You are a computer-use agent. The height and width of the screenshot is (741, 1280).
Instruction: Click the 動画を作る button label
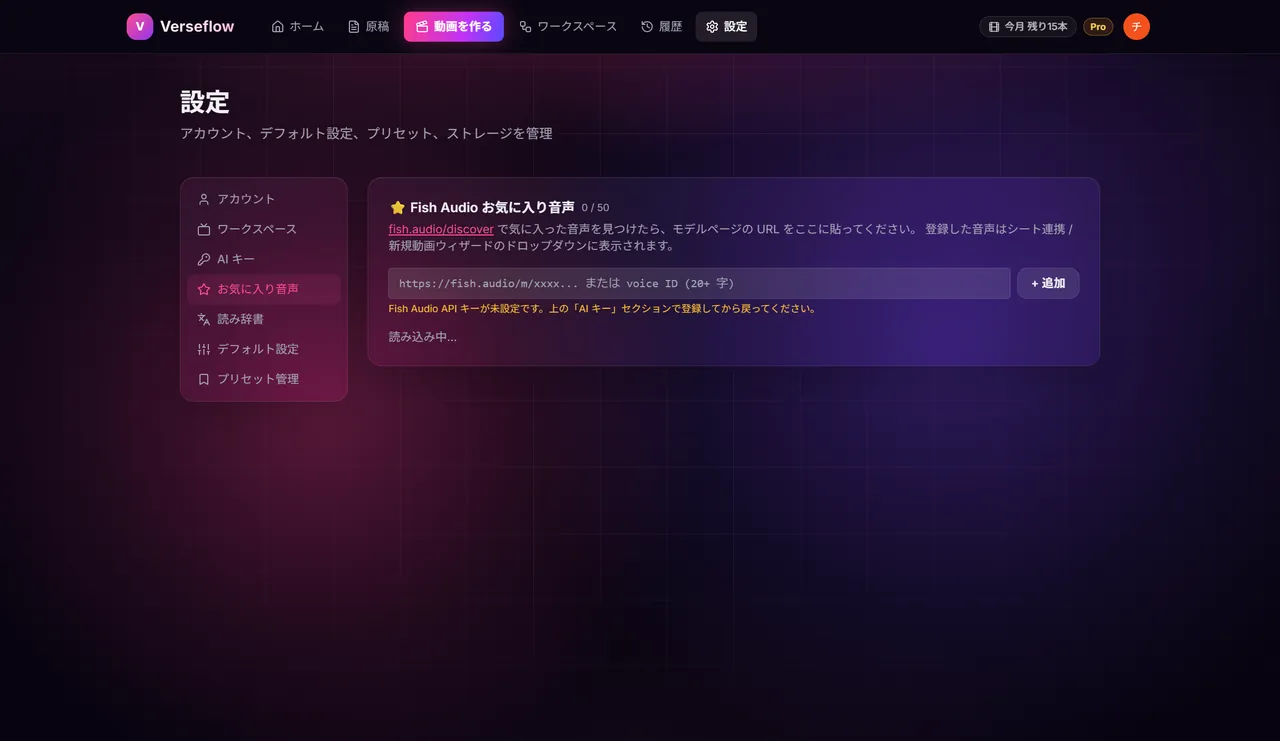tap(463, 27)
